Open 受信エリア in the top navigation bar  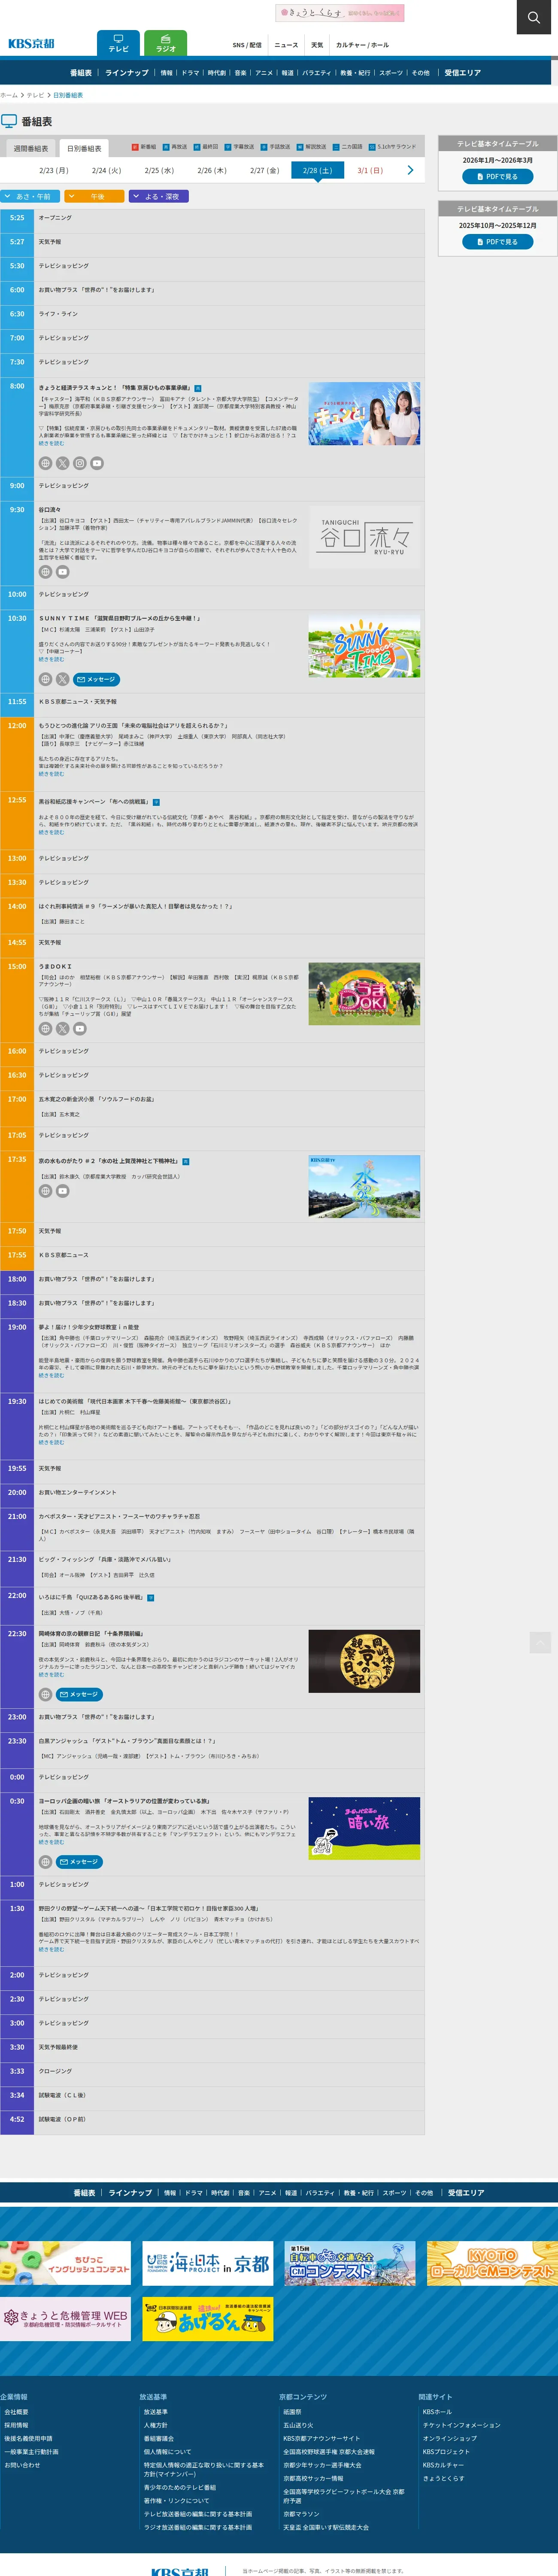coord(463,73)
